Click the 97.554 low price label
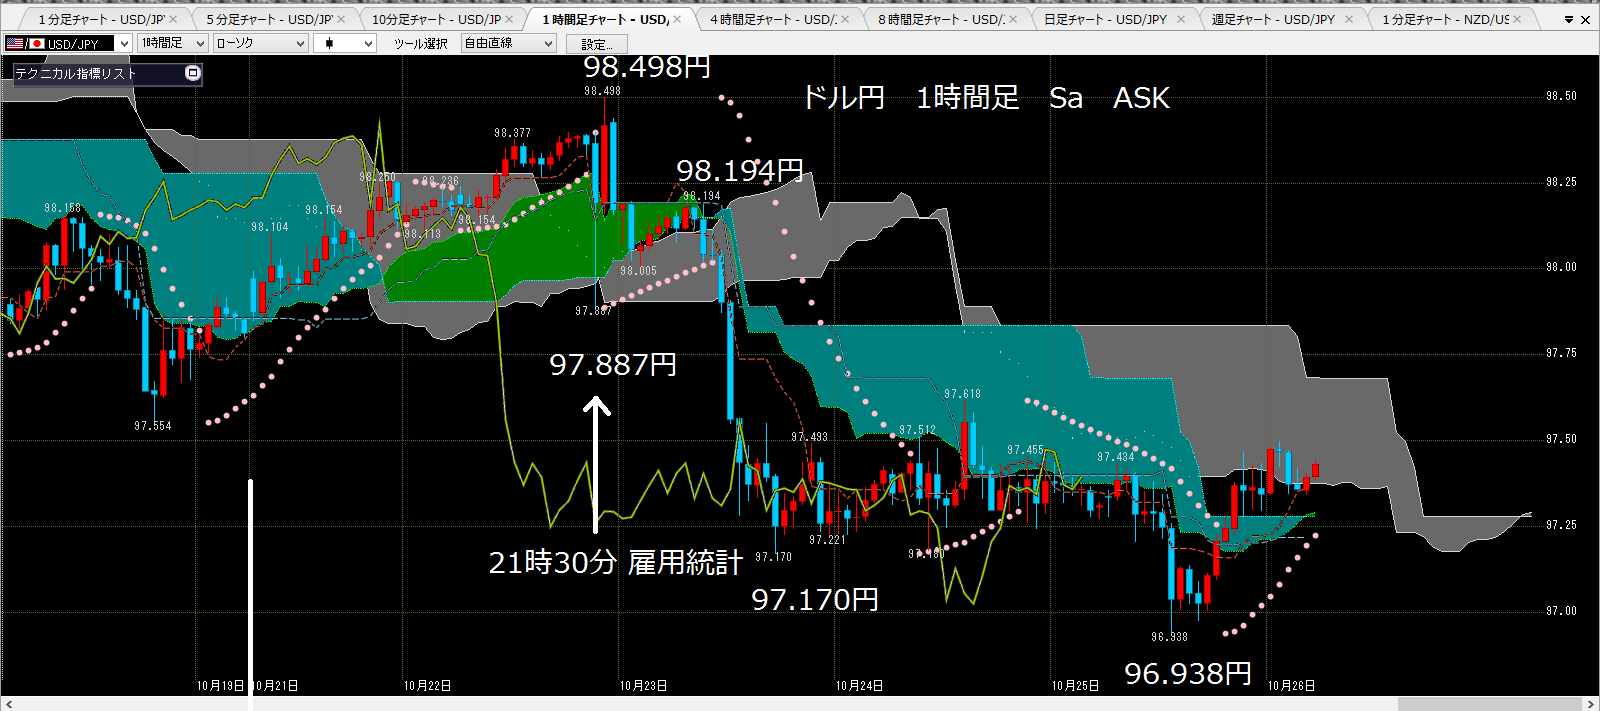This screenshot has width=1616, height=711. click(153, 426)
